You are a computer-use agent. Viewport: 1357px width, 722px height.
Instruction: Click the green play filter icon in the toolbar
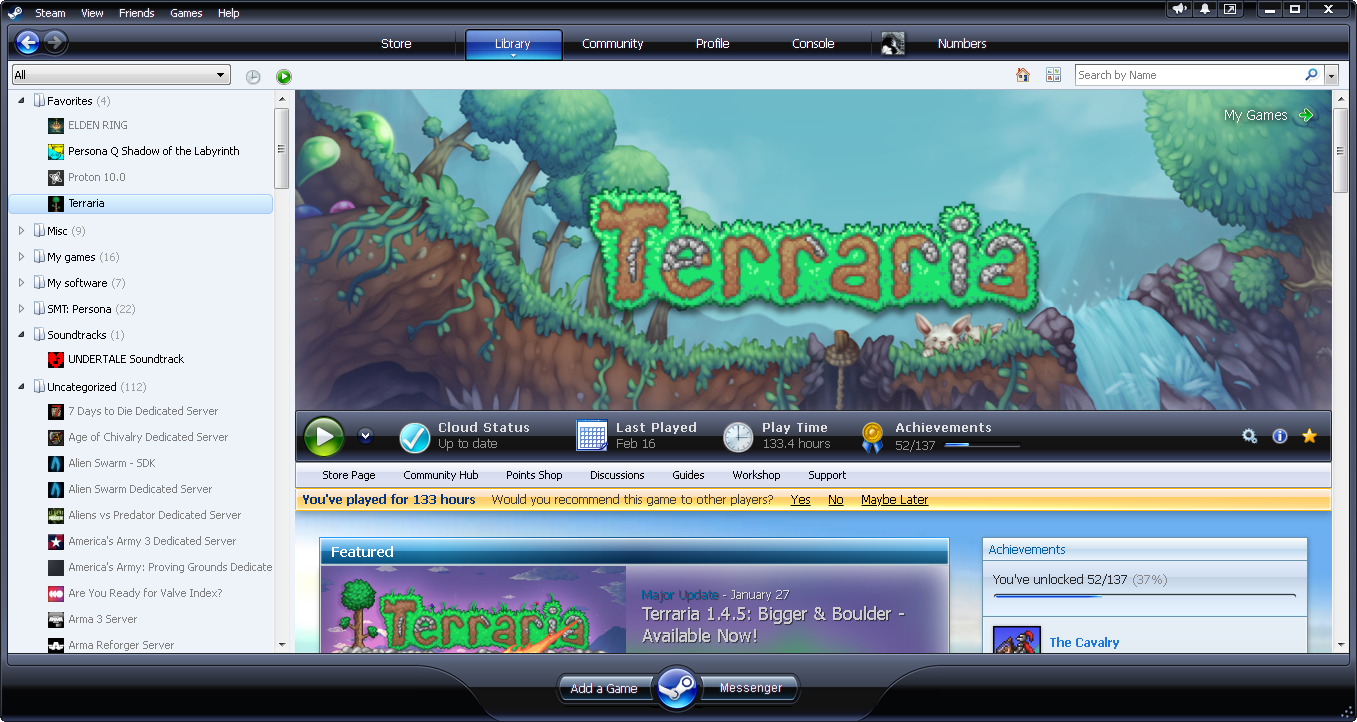click(x=284, y=76)
